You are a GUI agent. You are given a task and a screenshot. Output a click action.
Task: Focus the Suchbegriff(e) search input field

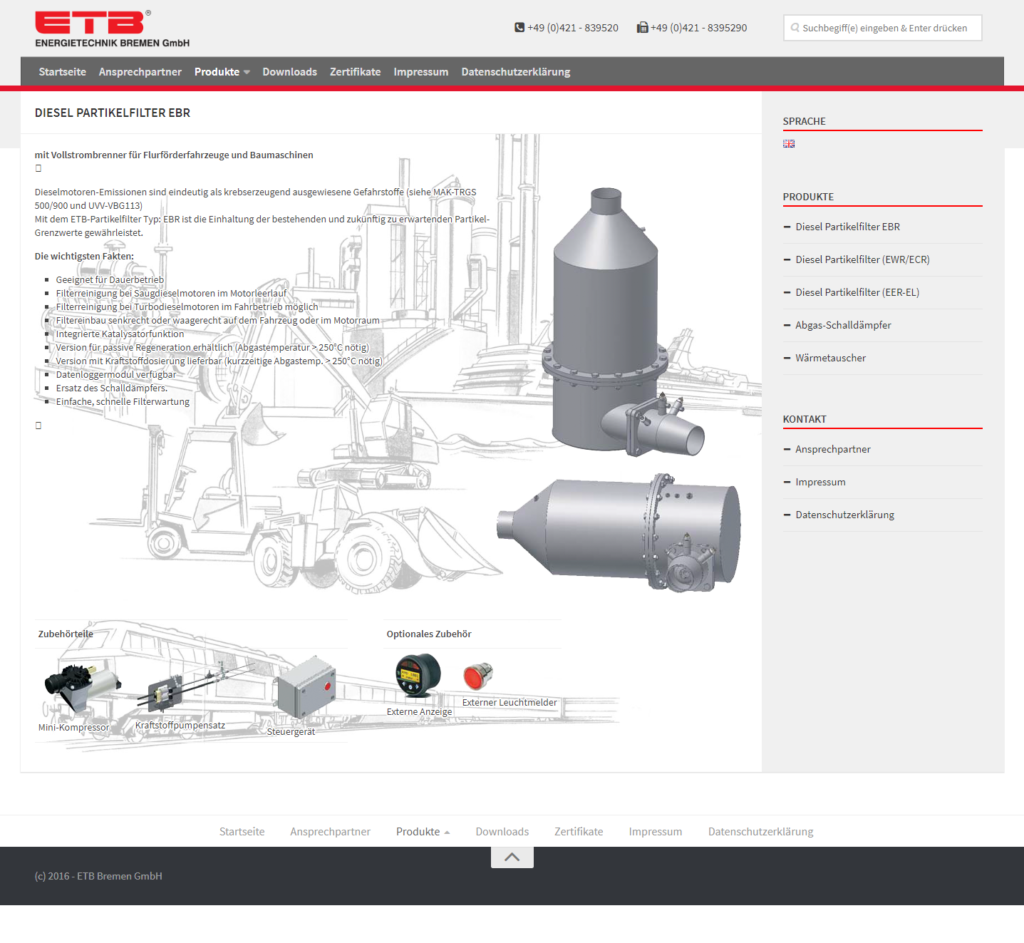[882, 28]
